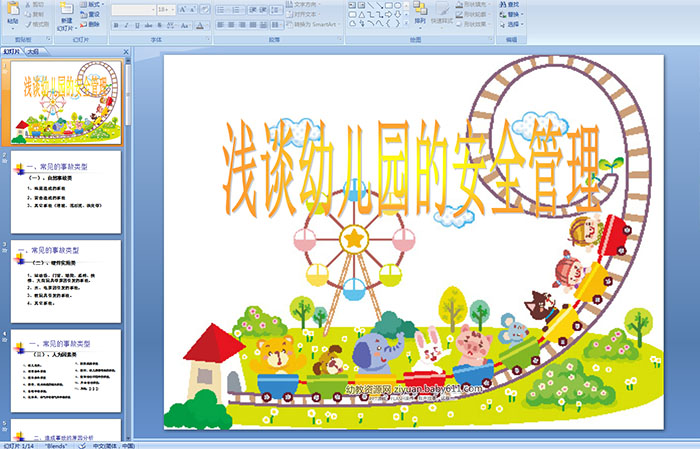Select slide 4 thumbnail (人为因素类)
This screenshot has height=449, width=700.
click(66, 371)
